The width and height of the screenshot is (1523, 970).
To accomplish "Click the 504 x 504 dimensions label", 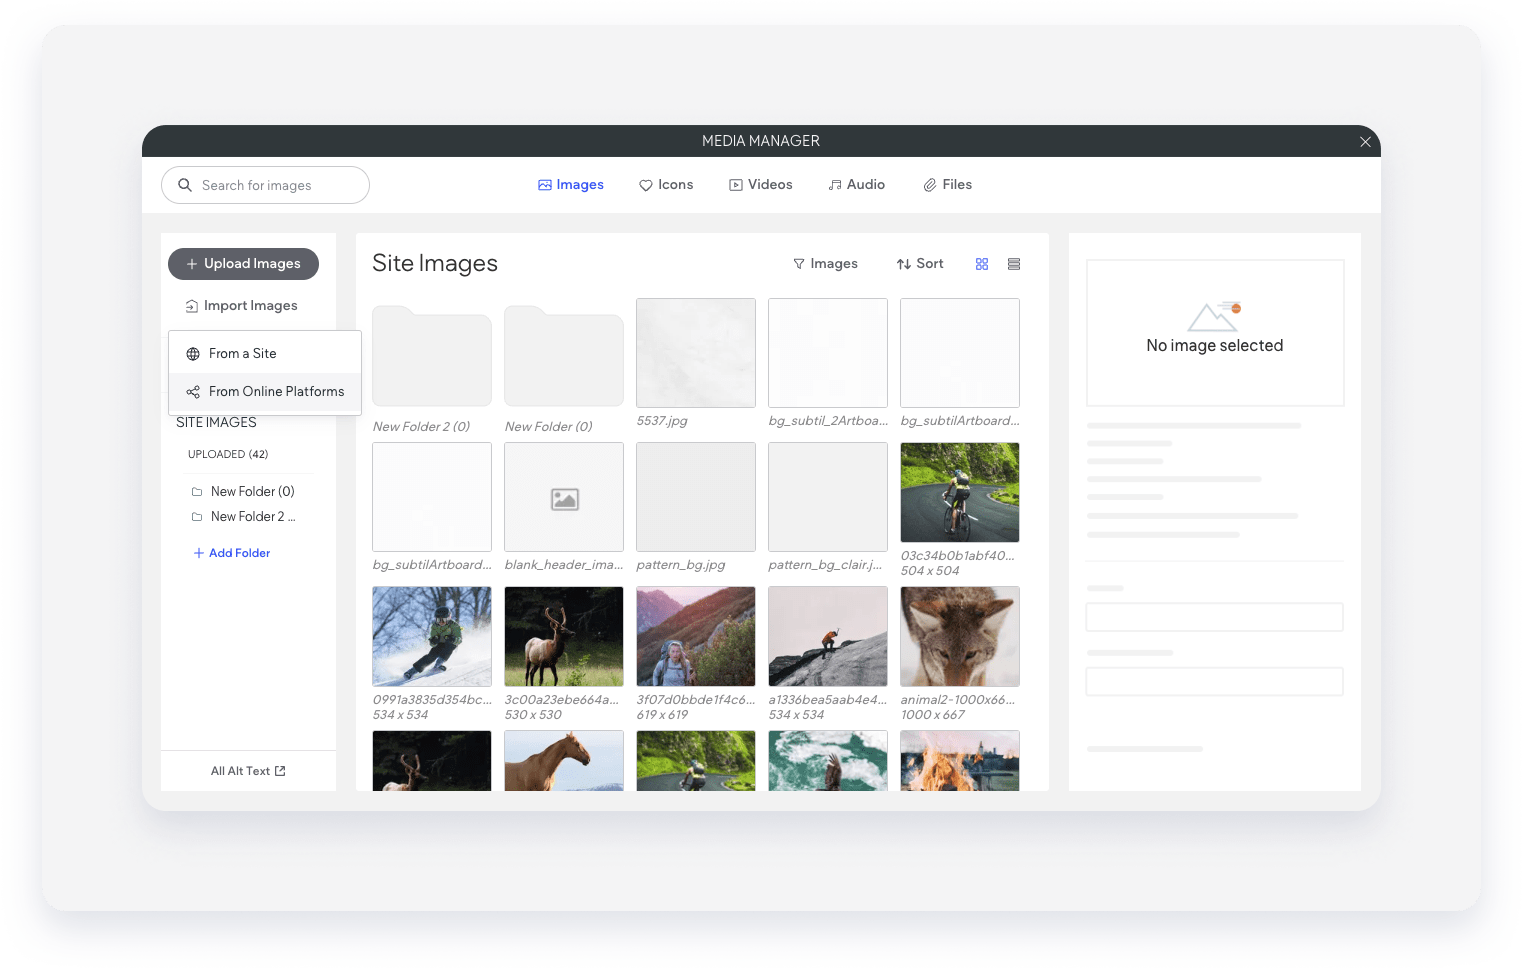I will pos(930,571).
